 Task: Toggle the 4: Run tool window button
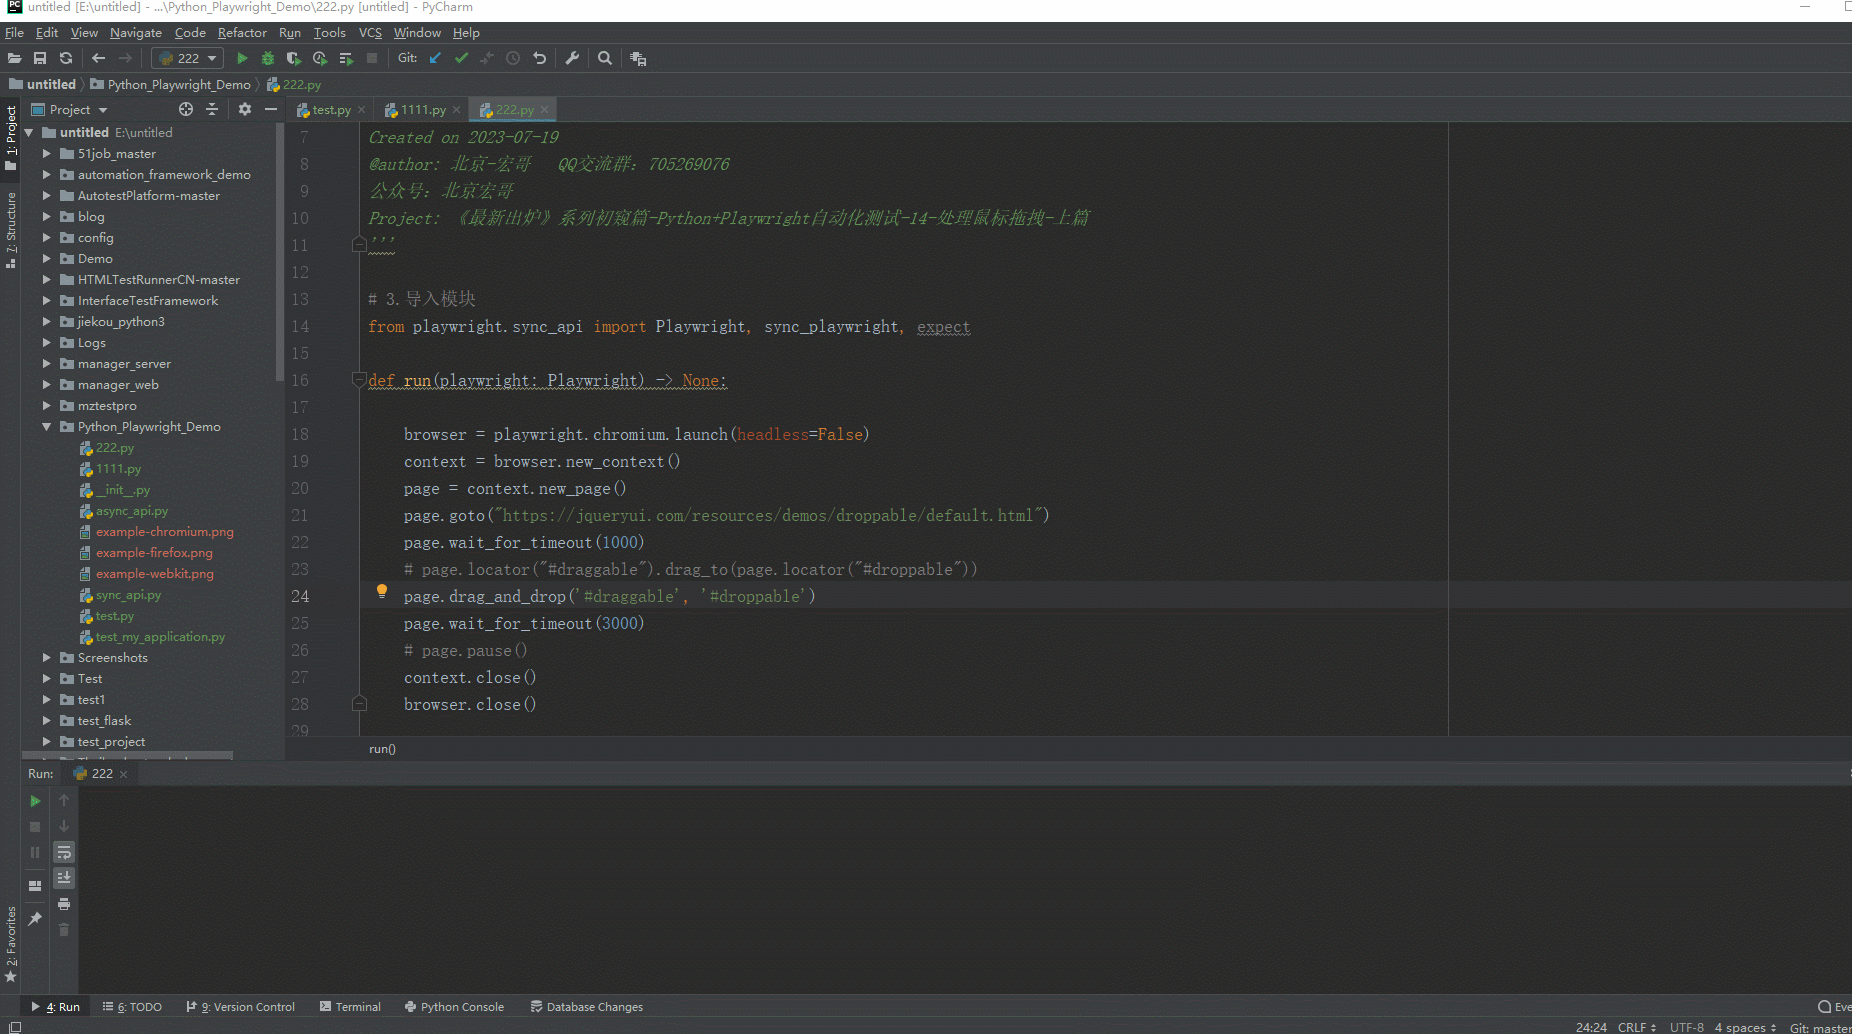(55, 1007)
